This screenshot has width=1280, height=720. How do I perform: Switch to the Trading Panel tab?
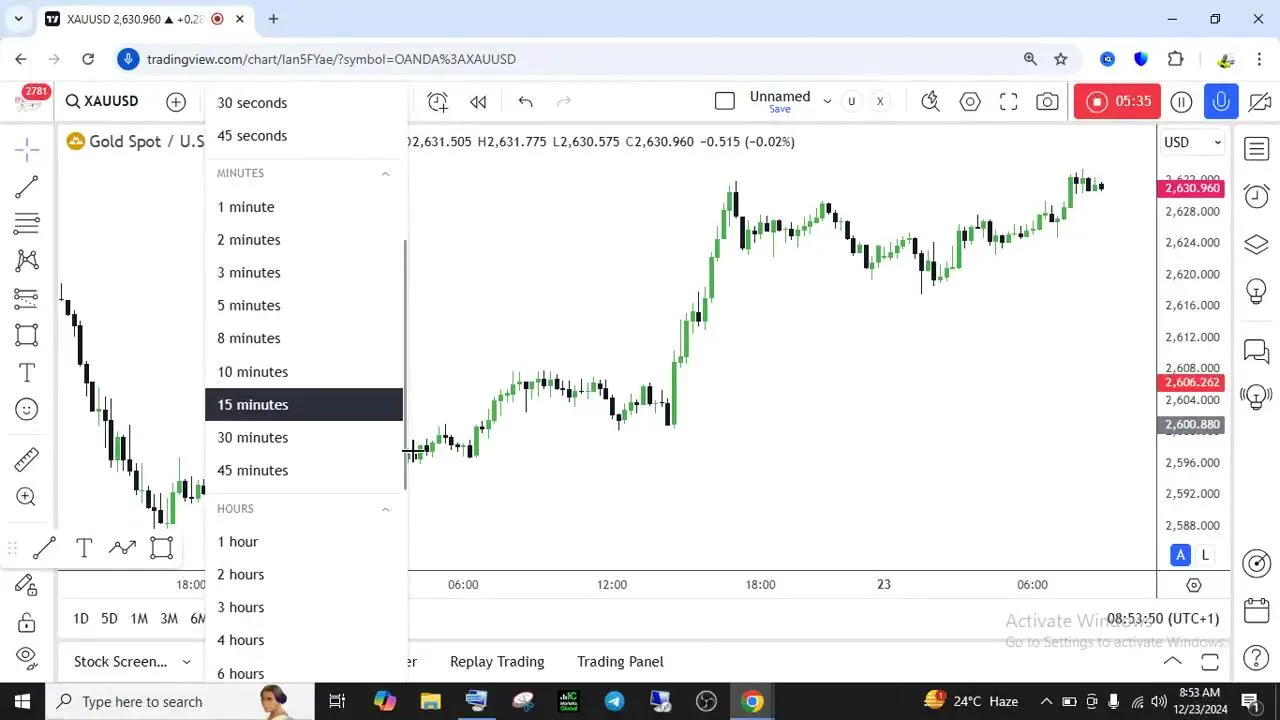pyautogui.click(x=620, y=662)
